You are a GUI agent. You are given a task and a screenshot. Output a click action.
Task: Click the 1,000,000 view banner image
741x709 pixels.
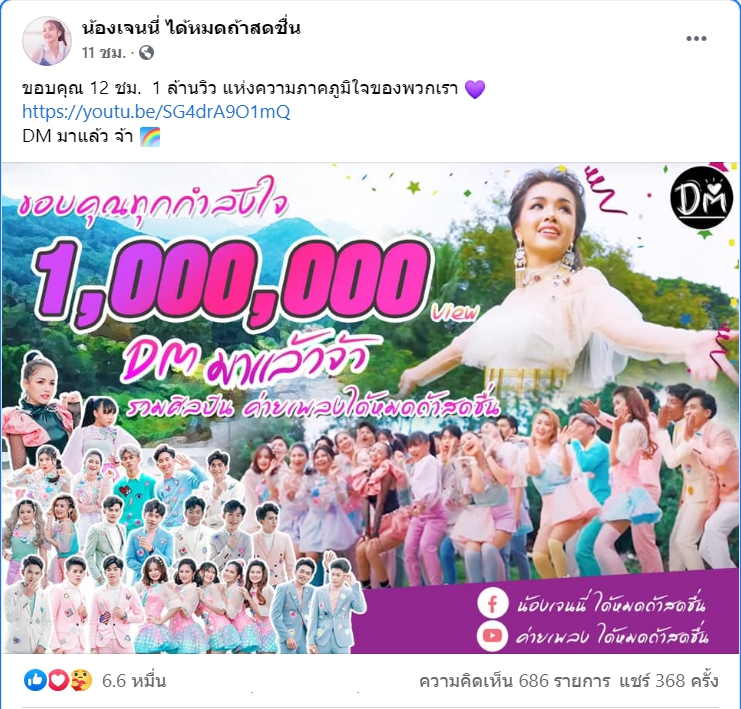[370, 408]
